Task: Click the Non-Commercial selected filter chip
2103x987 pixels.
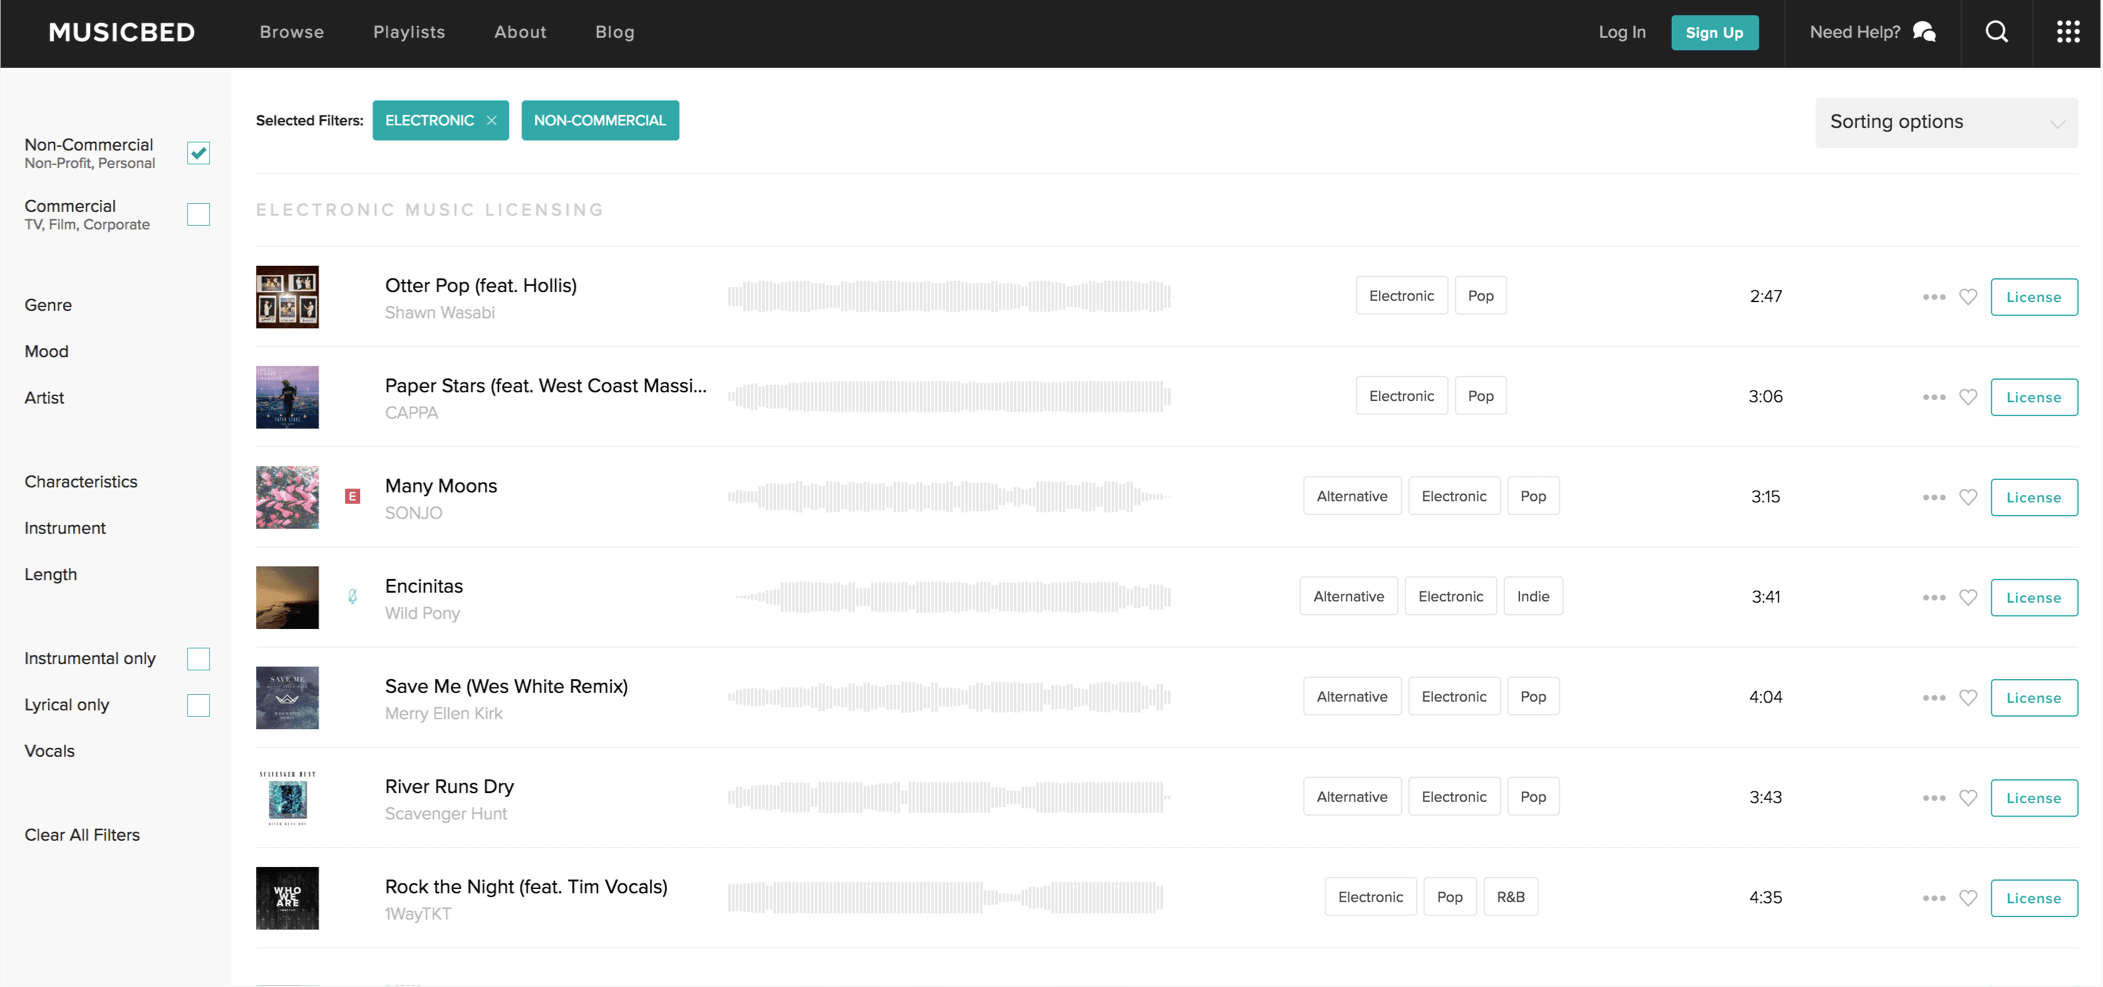Action: [600, 120]
